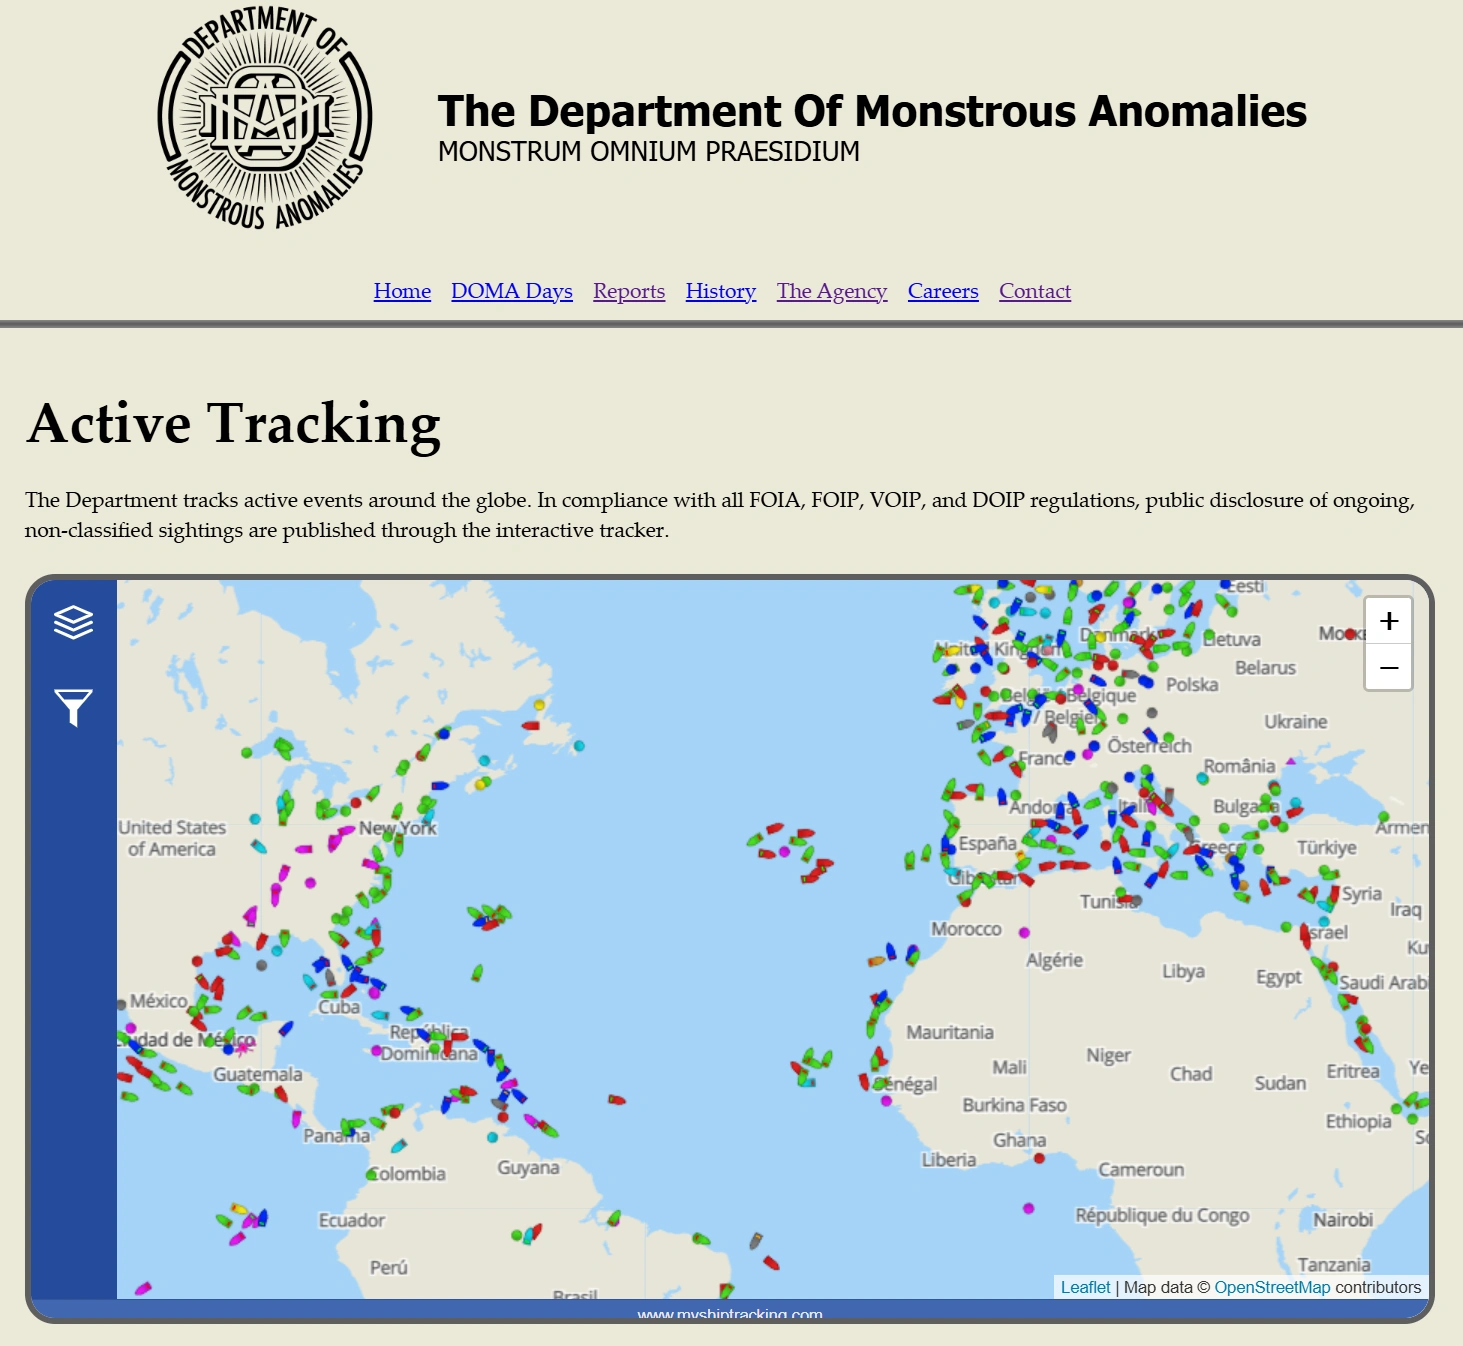Visit the History link
The height and width of the screenshot is (1346, 1463).
click(x=721, y=291)
